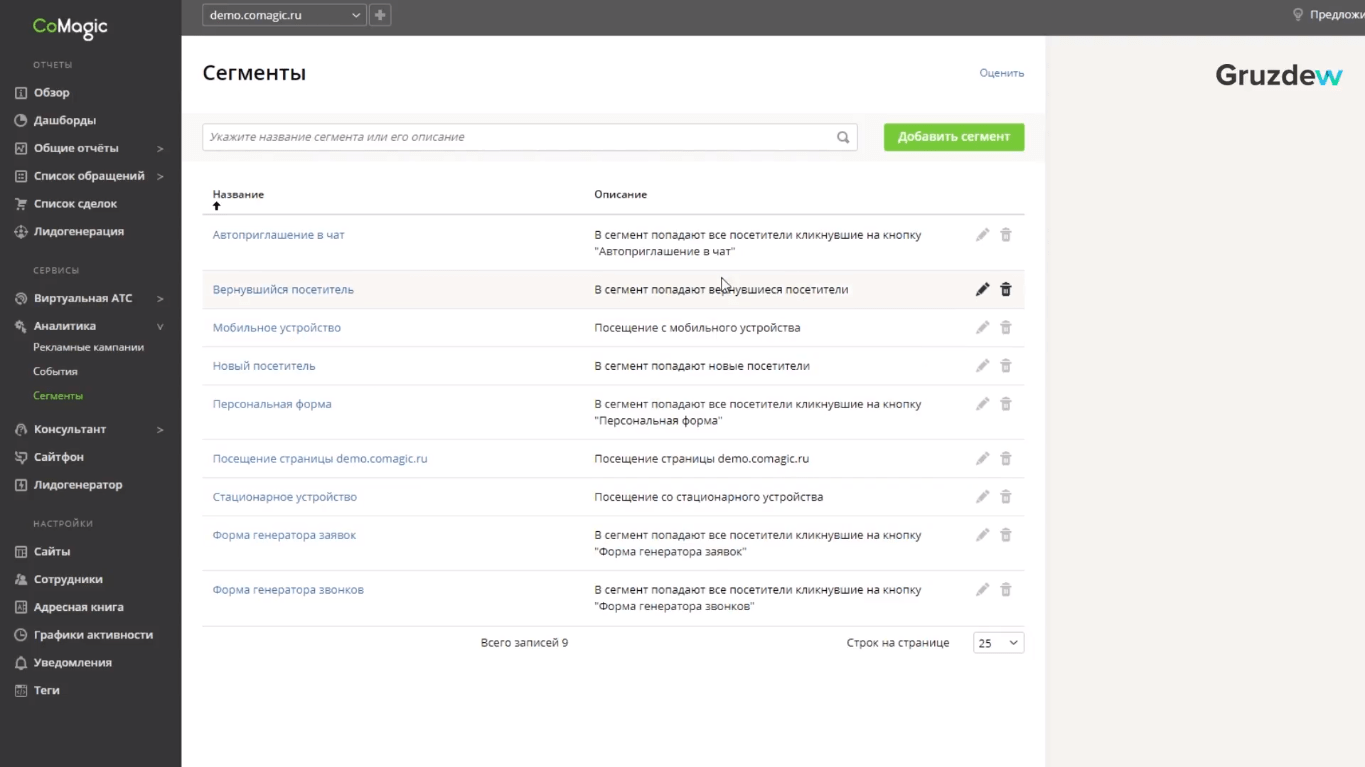Edit the Форма генератора заявок segment

click(982, 534)
